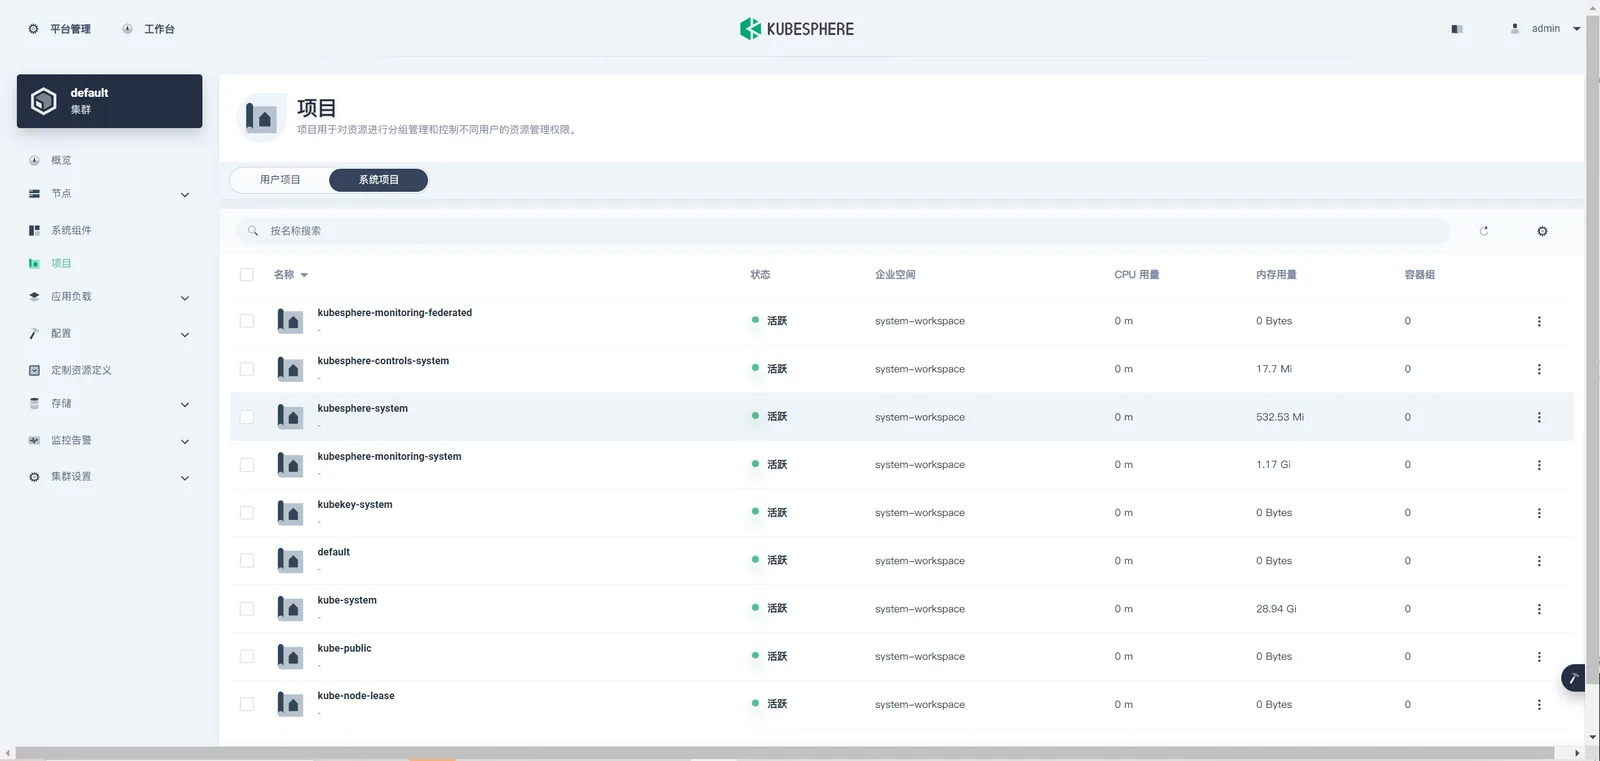Click the search magnifier icon

click(253, 231)
